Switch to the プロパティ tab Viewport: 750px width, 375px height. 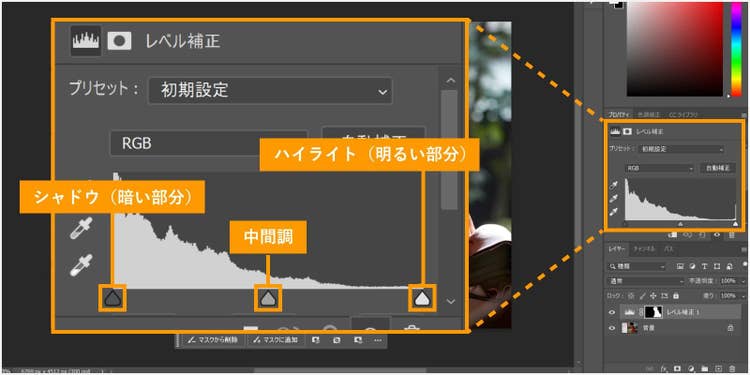coord(618,115)
